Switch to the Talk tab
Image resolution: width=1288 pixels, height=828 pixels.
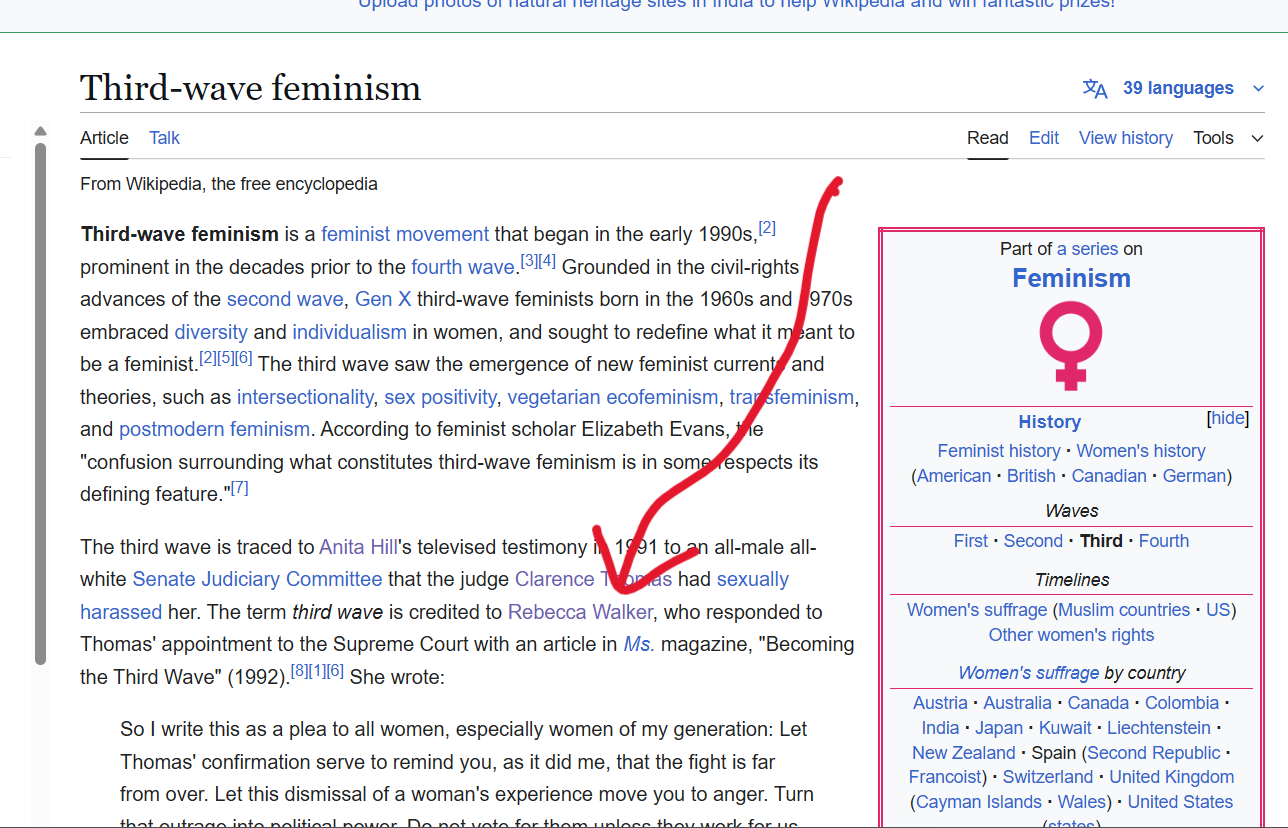point(164,138)
